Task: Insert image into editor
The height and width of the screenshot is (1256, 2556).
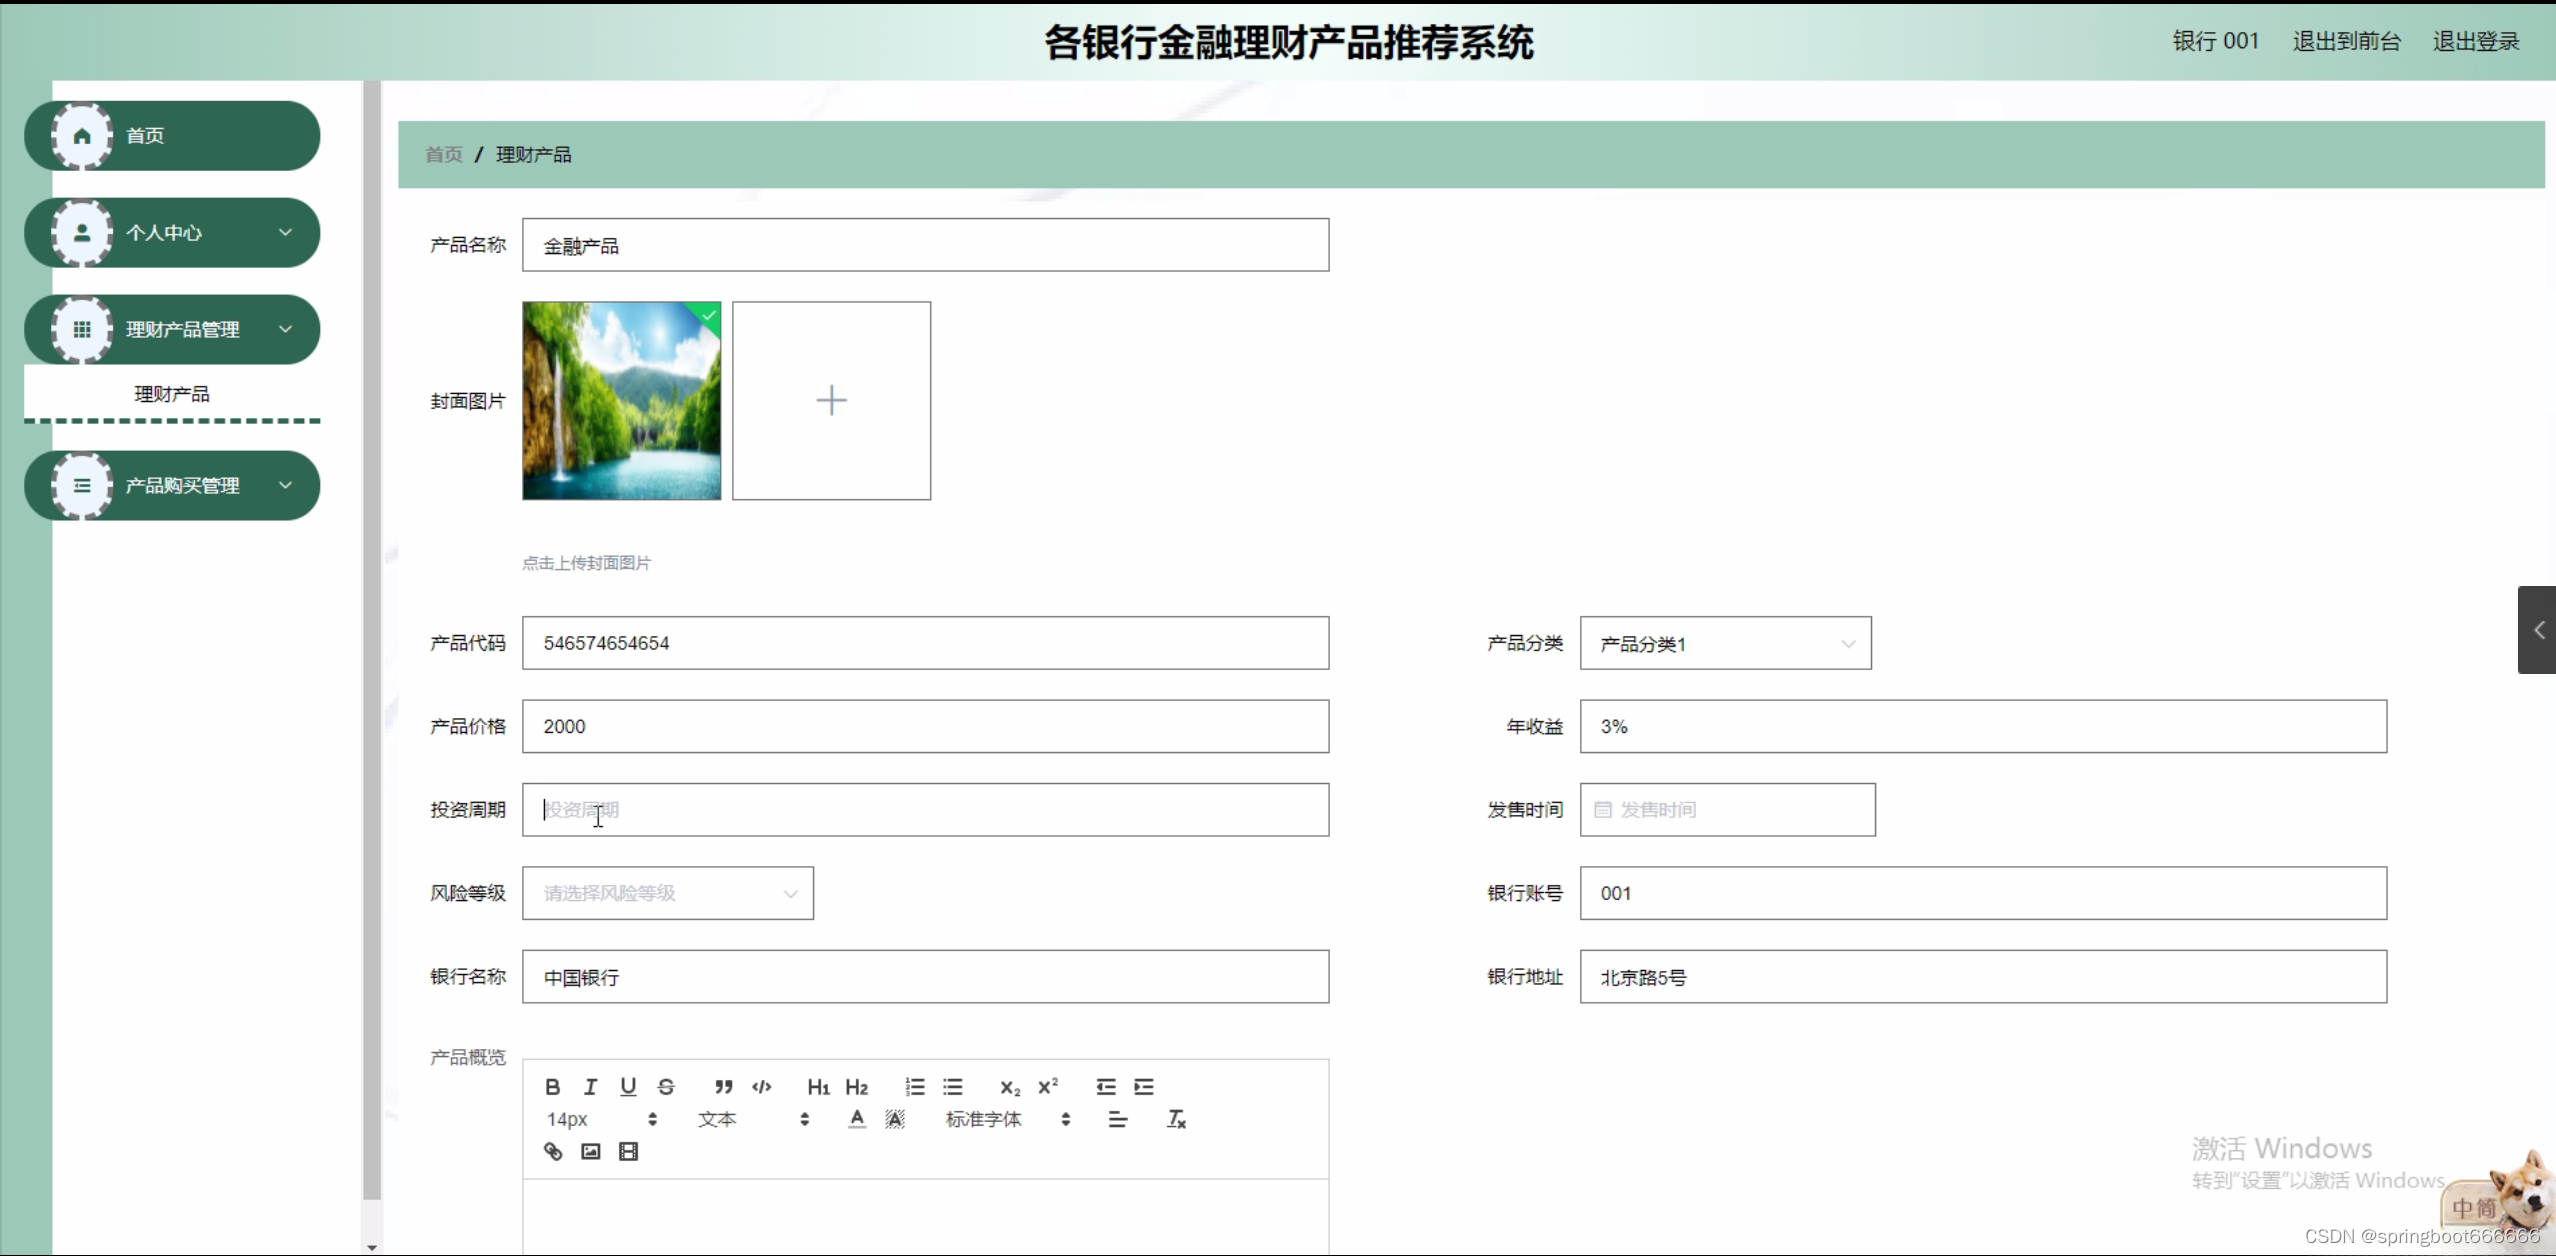Action: tap(590, 1151)
